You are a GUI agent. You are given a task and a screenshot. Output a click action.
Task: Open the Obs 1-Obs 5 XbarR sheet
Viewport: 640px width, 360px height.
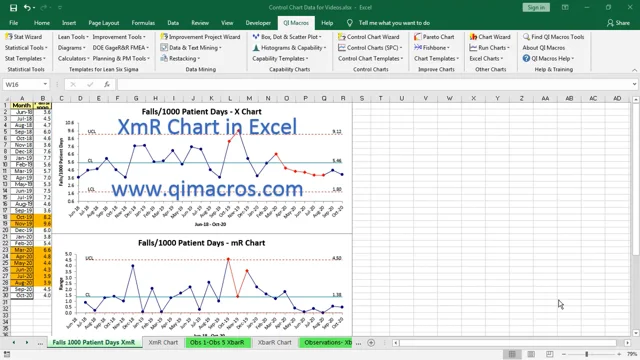[x=217, y=342]
